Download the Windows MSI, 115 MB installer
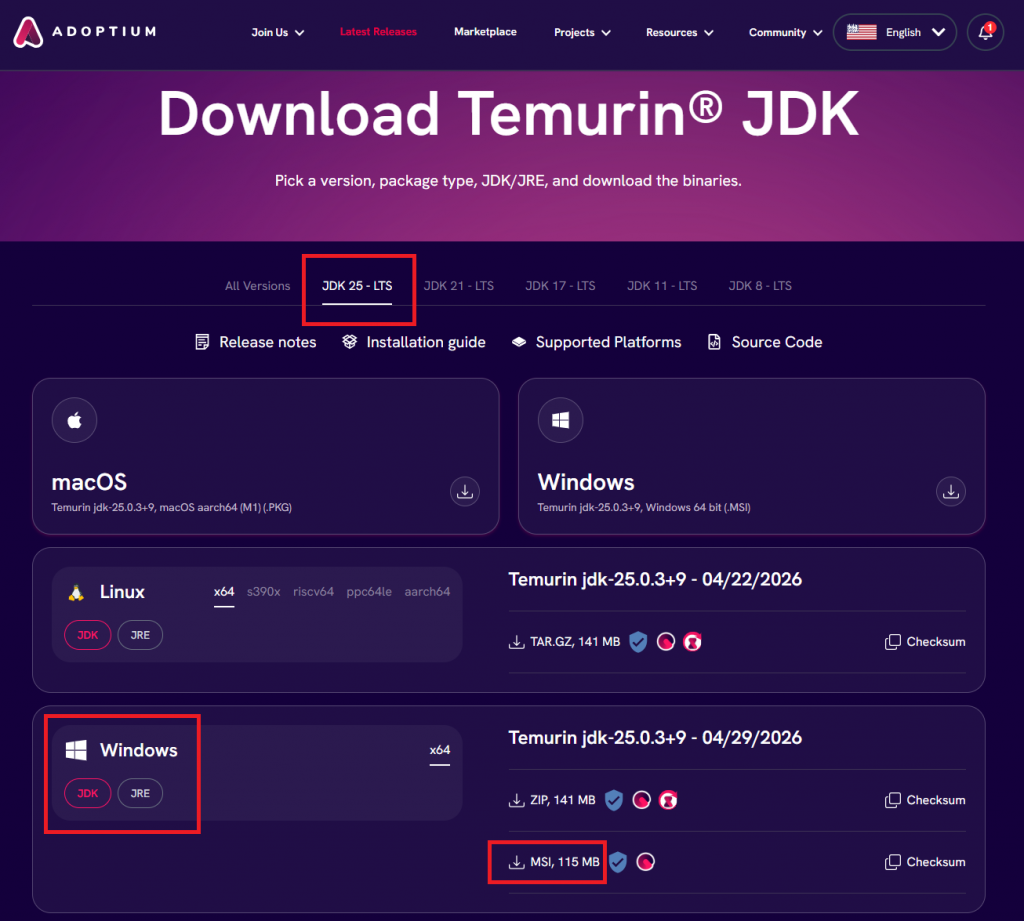 [554, 862]
